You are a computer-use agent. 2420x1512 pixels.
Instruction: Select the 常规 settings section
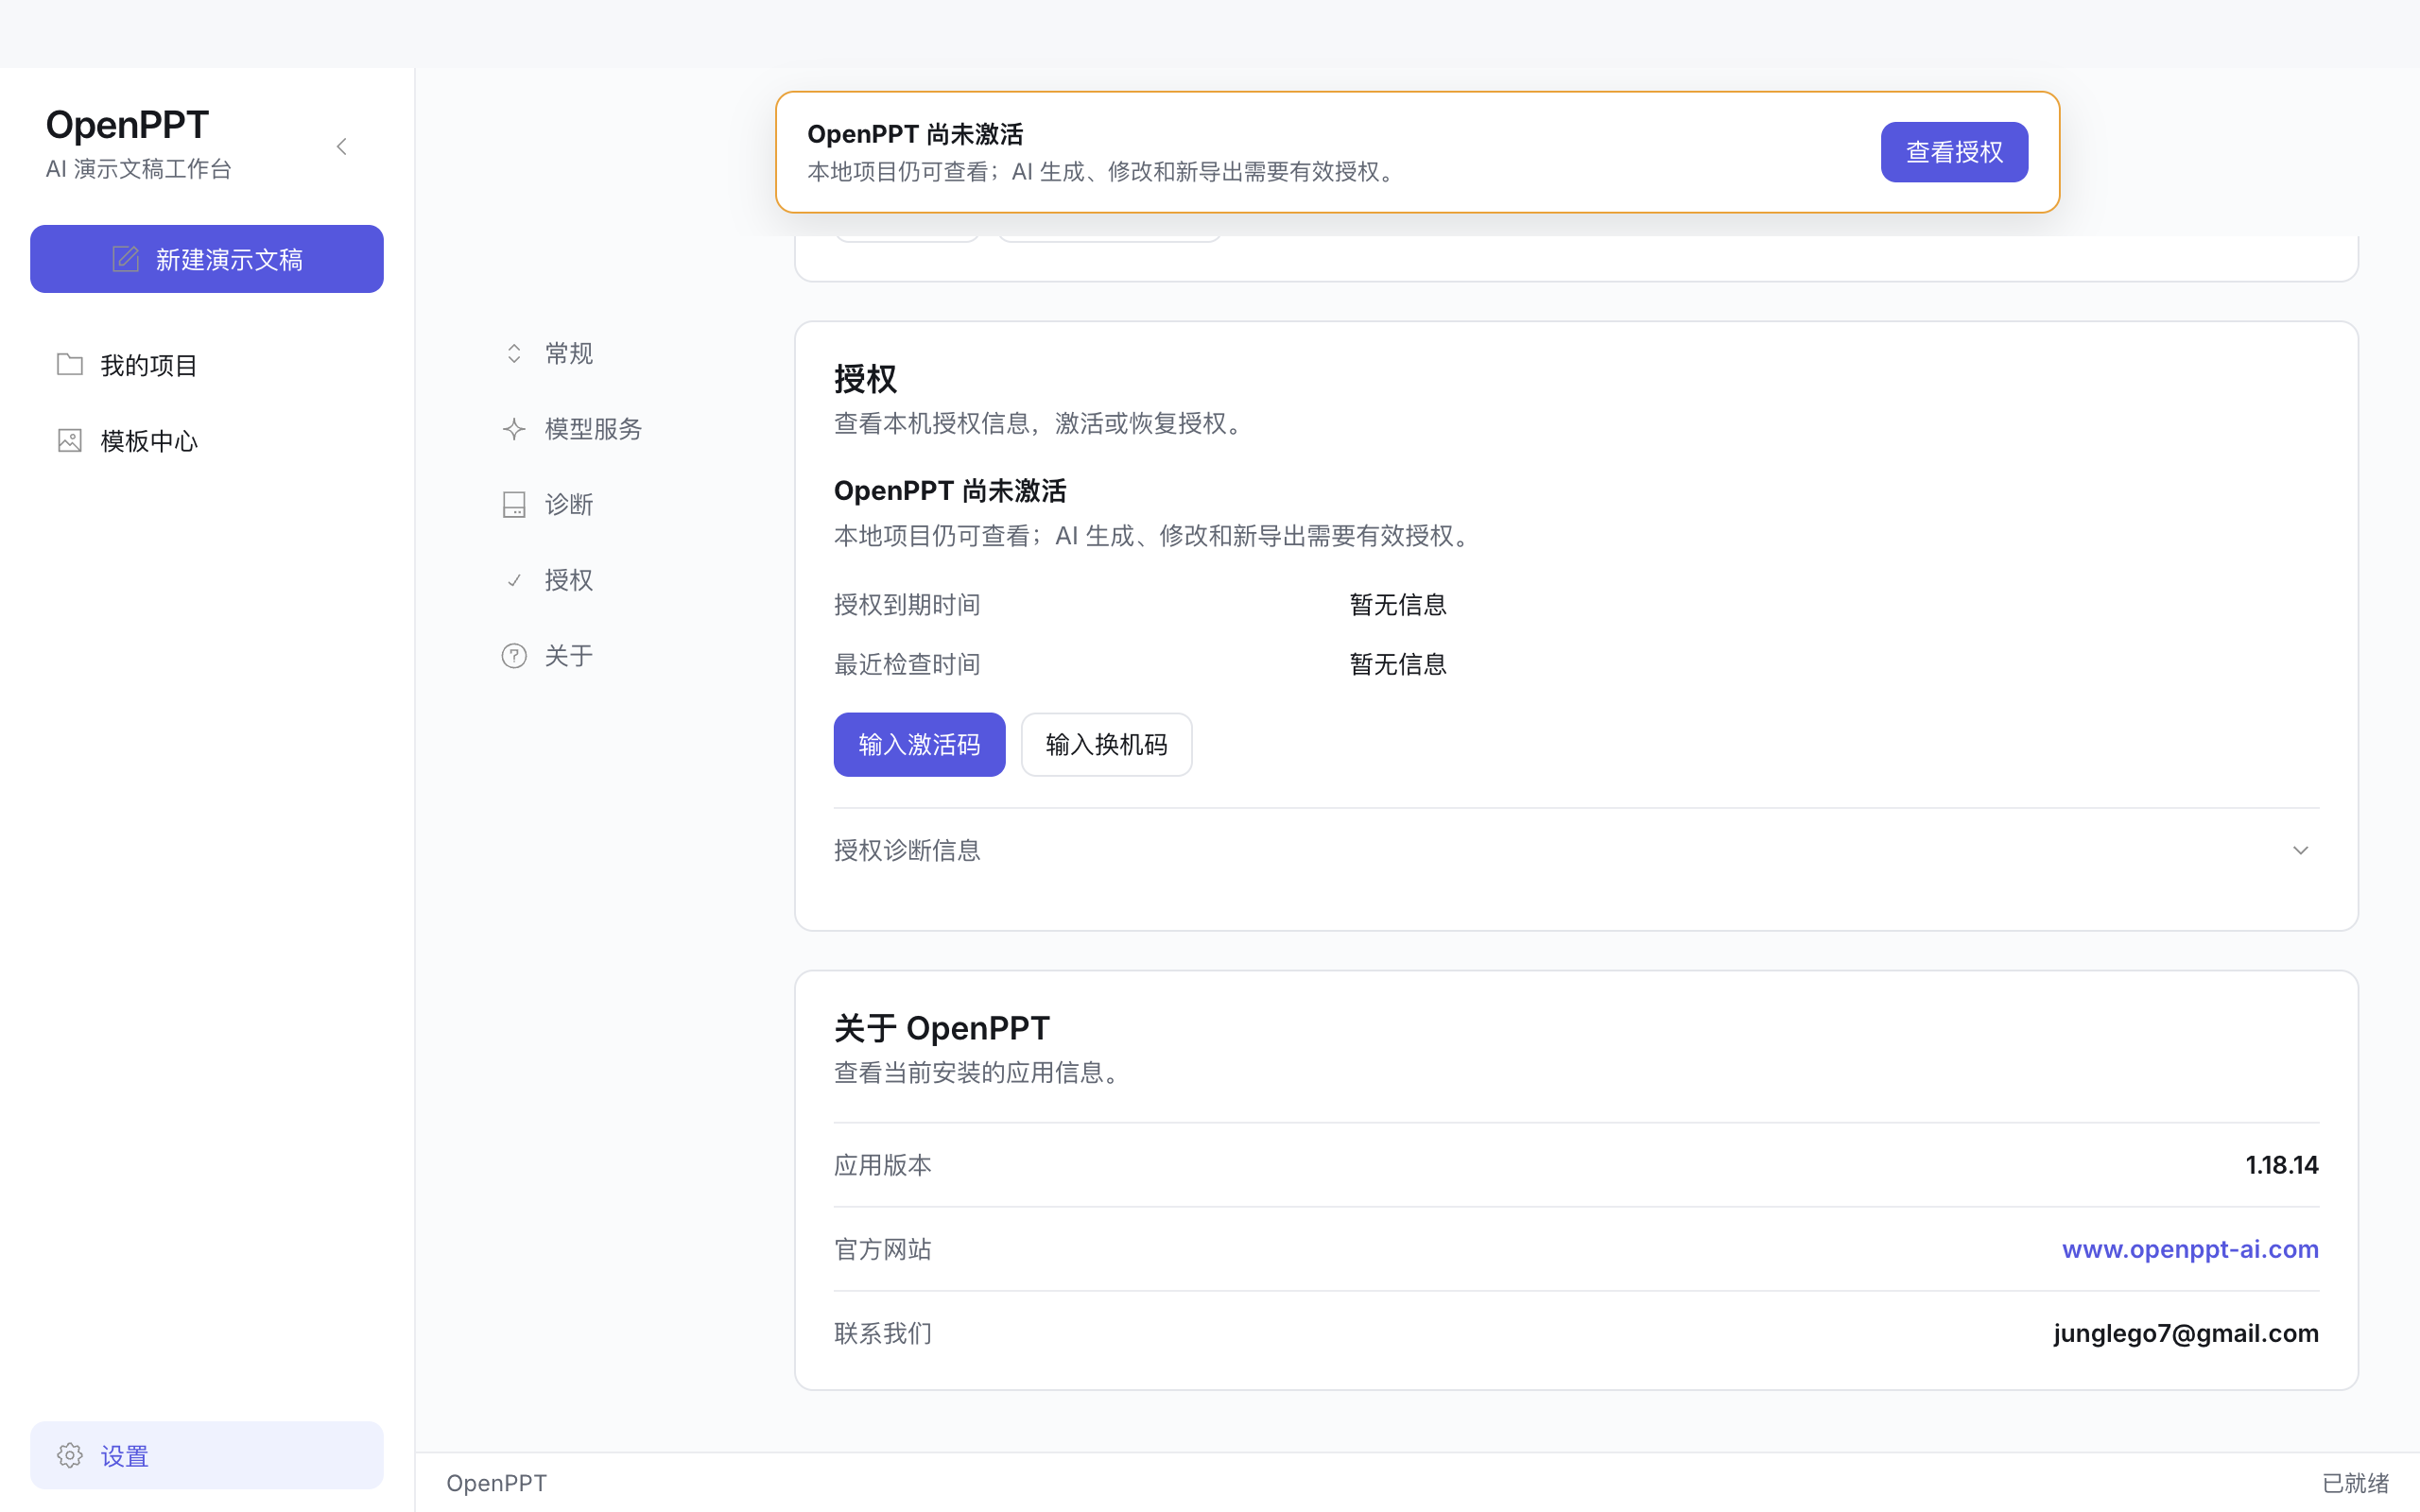[x=570, y=353]
